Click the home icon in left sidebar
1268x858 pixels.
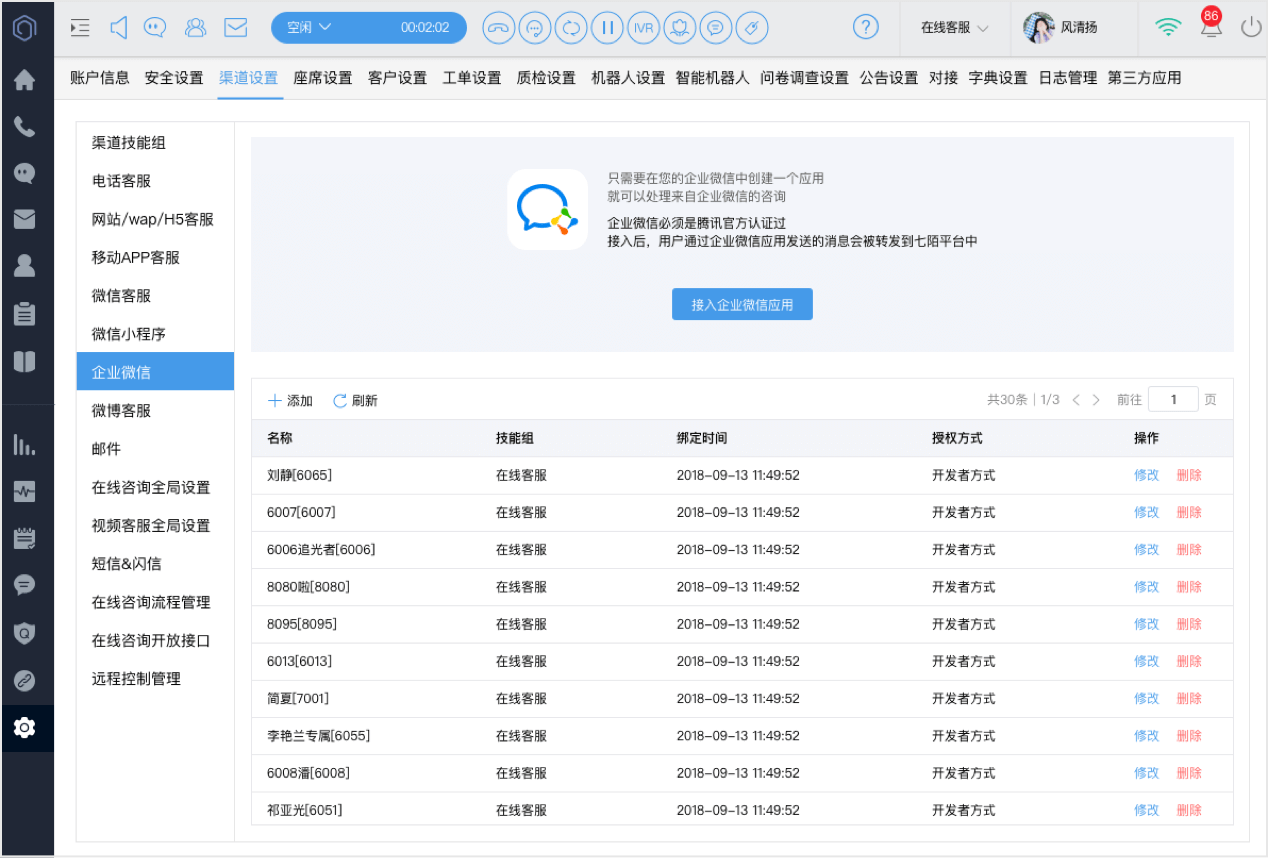(x=25, y=80)
